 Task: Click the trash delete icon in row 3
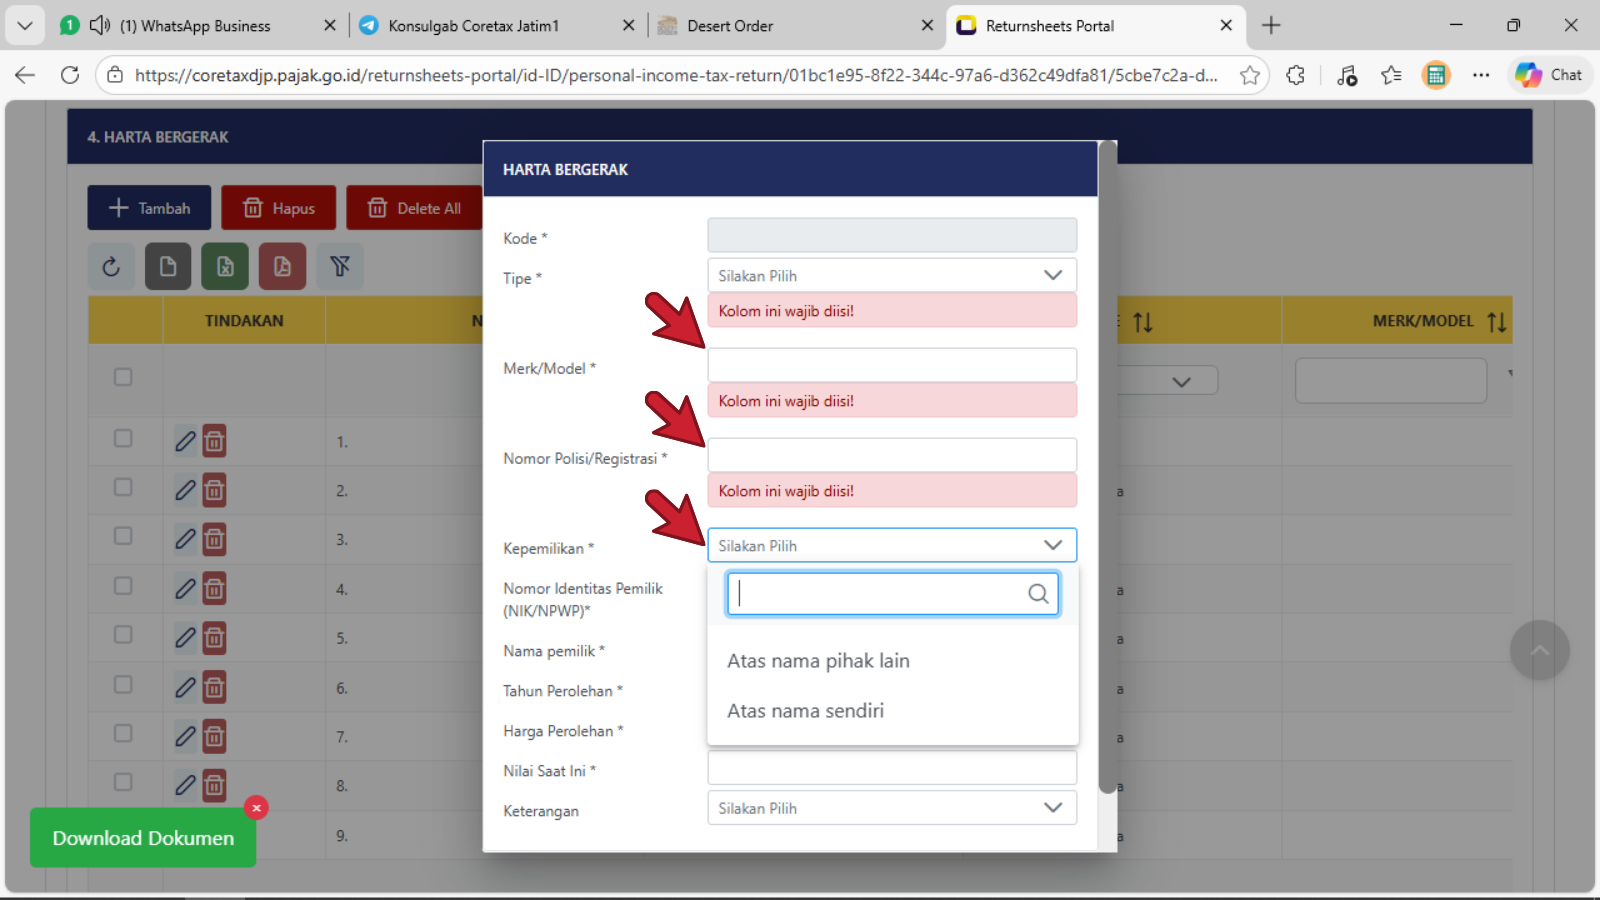coord(214,539)
